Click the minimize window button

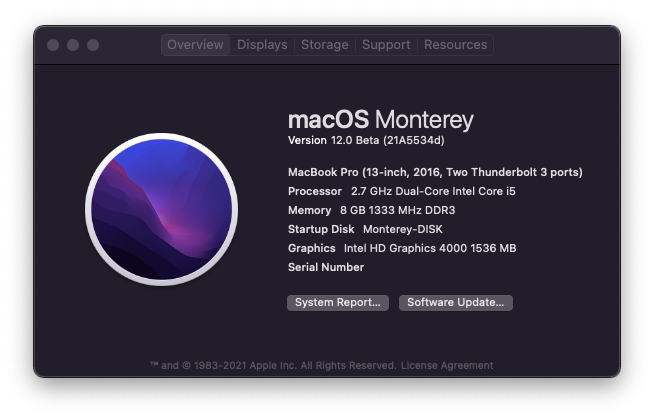click(x=73, y=45)
